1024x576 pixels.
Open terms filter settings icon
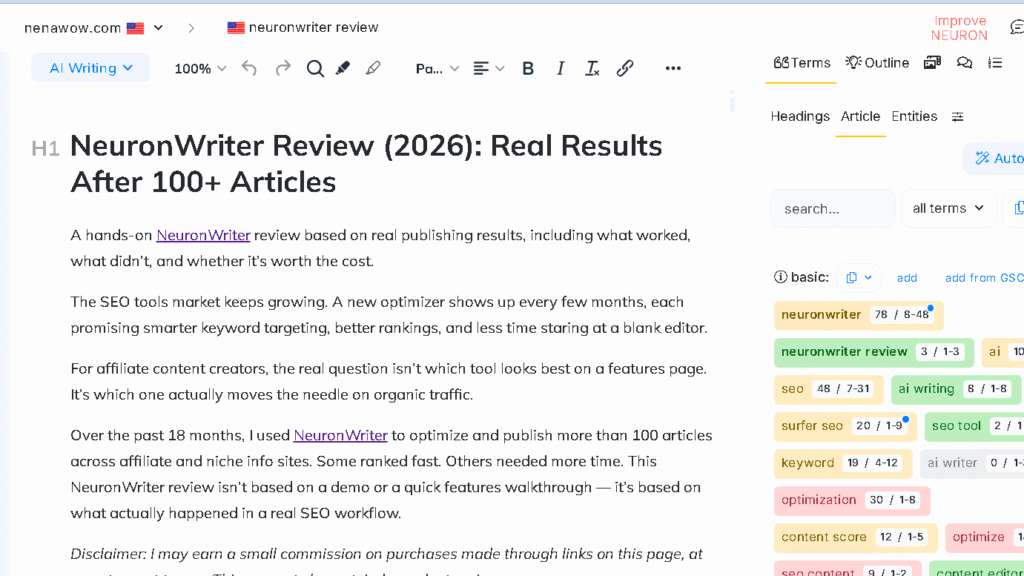(x=957, y=116)
